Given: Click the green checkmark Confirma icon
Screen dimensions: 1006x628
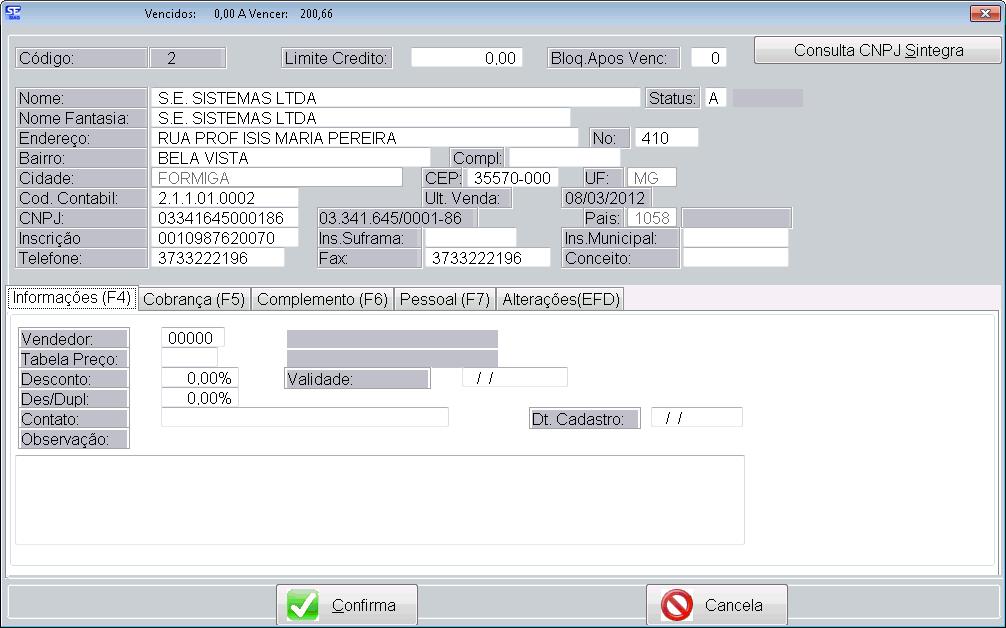Looking at the screenshot, I should (x=303, y=605).
